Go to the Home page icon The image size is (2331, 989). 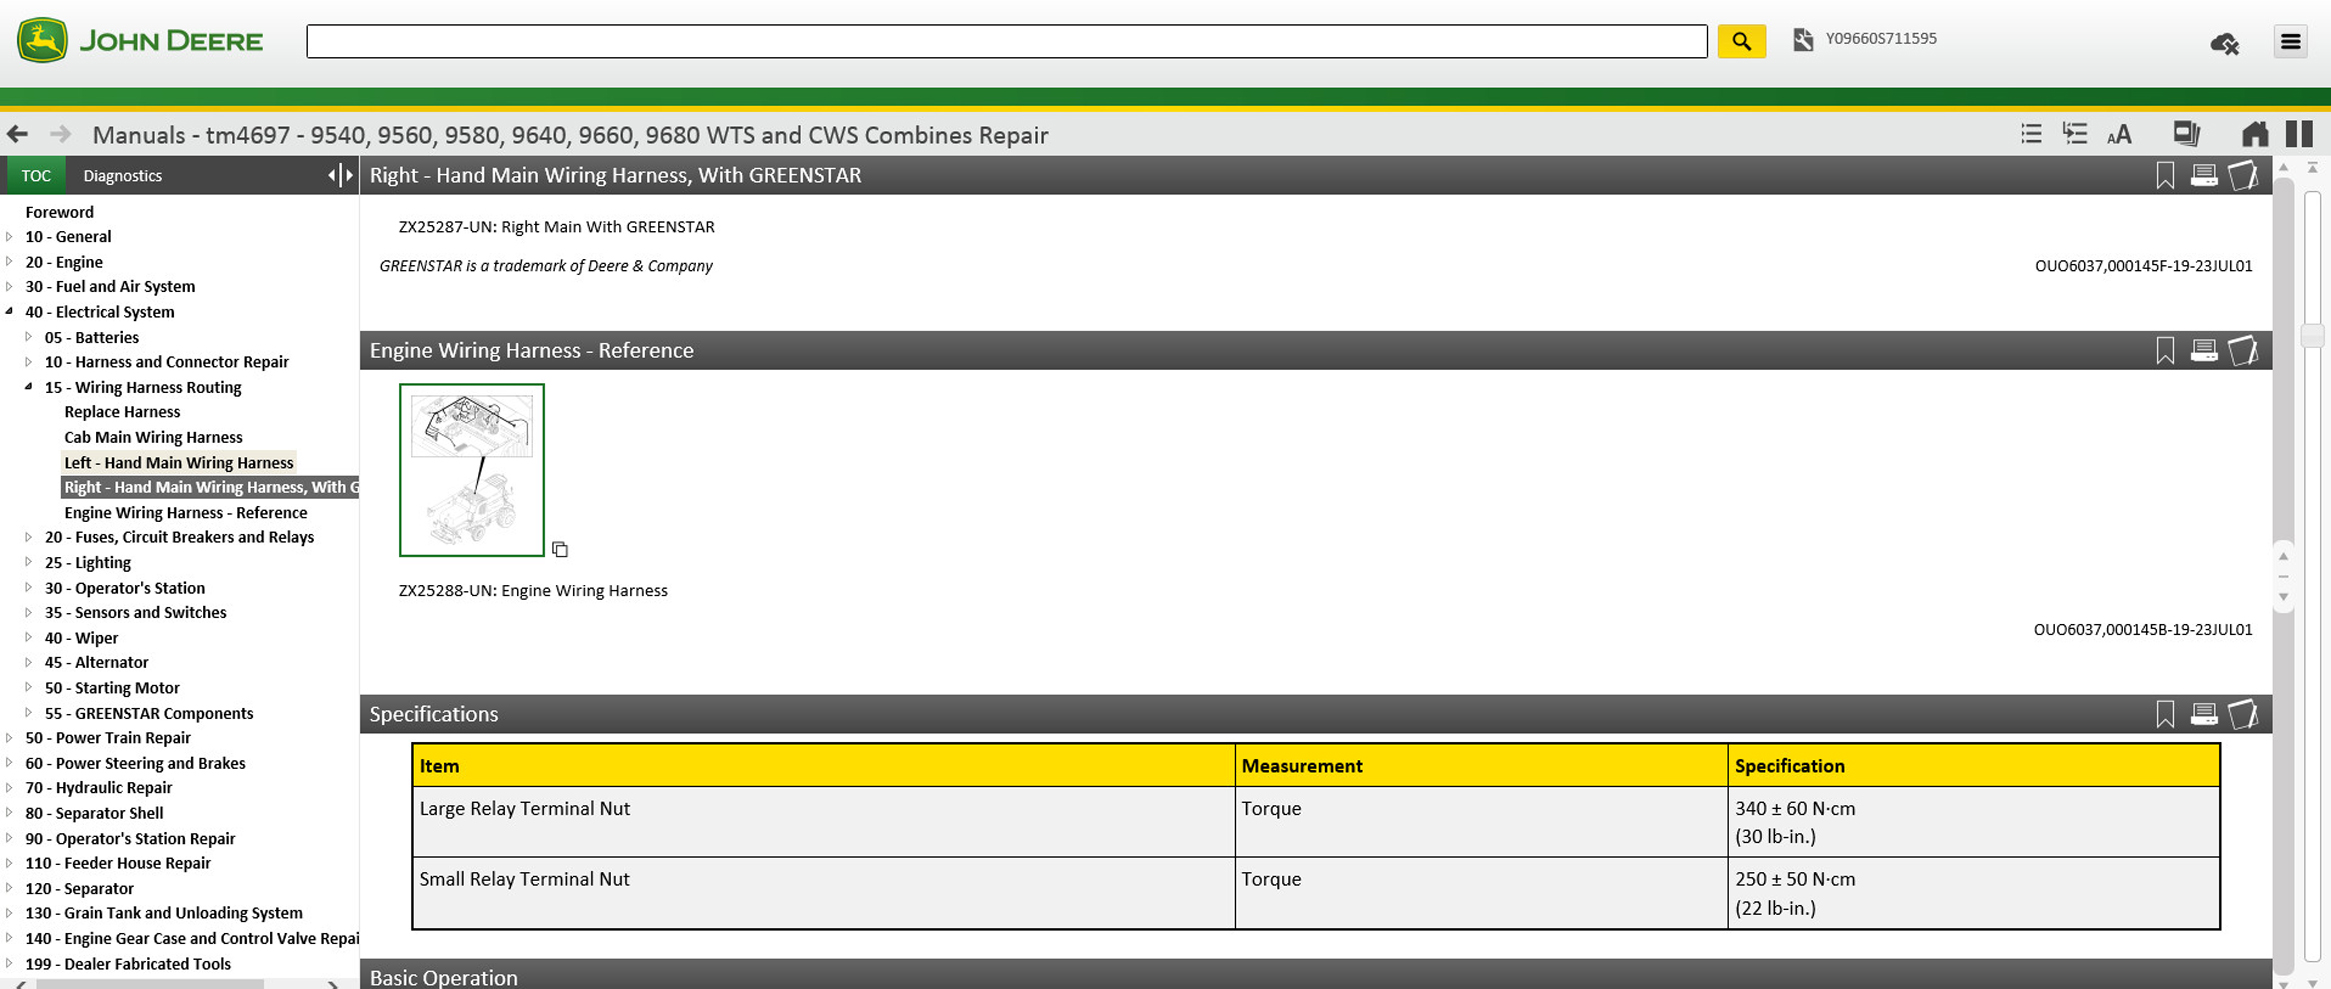click(2254, 134)
